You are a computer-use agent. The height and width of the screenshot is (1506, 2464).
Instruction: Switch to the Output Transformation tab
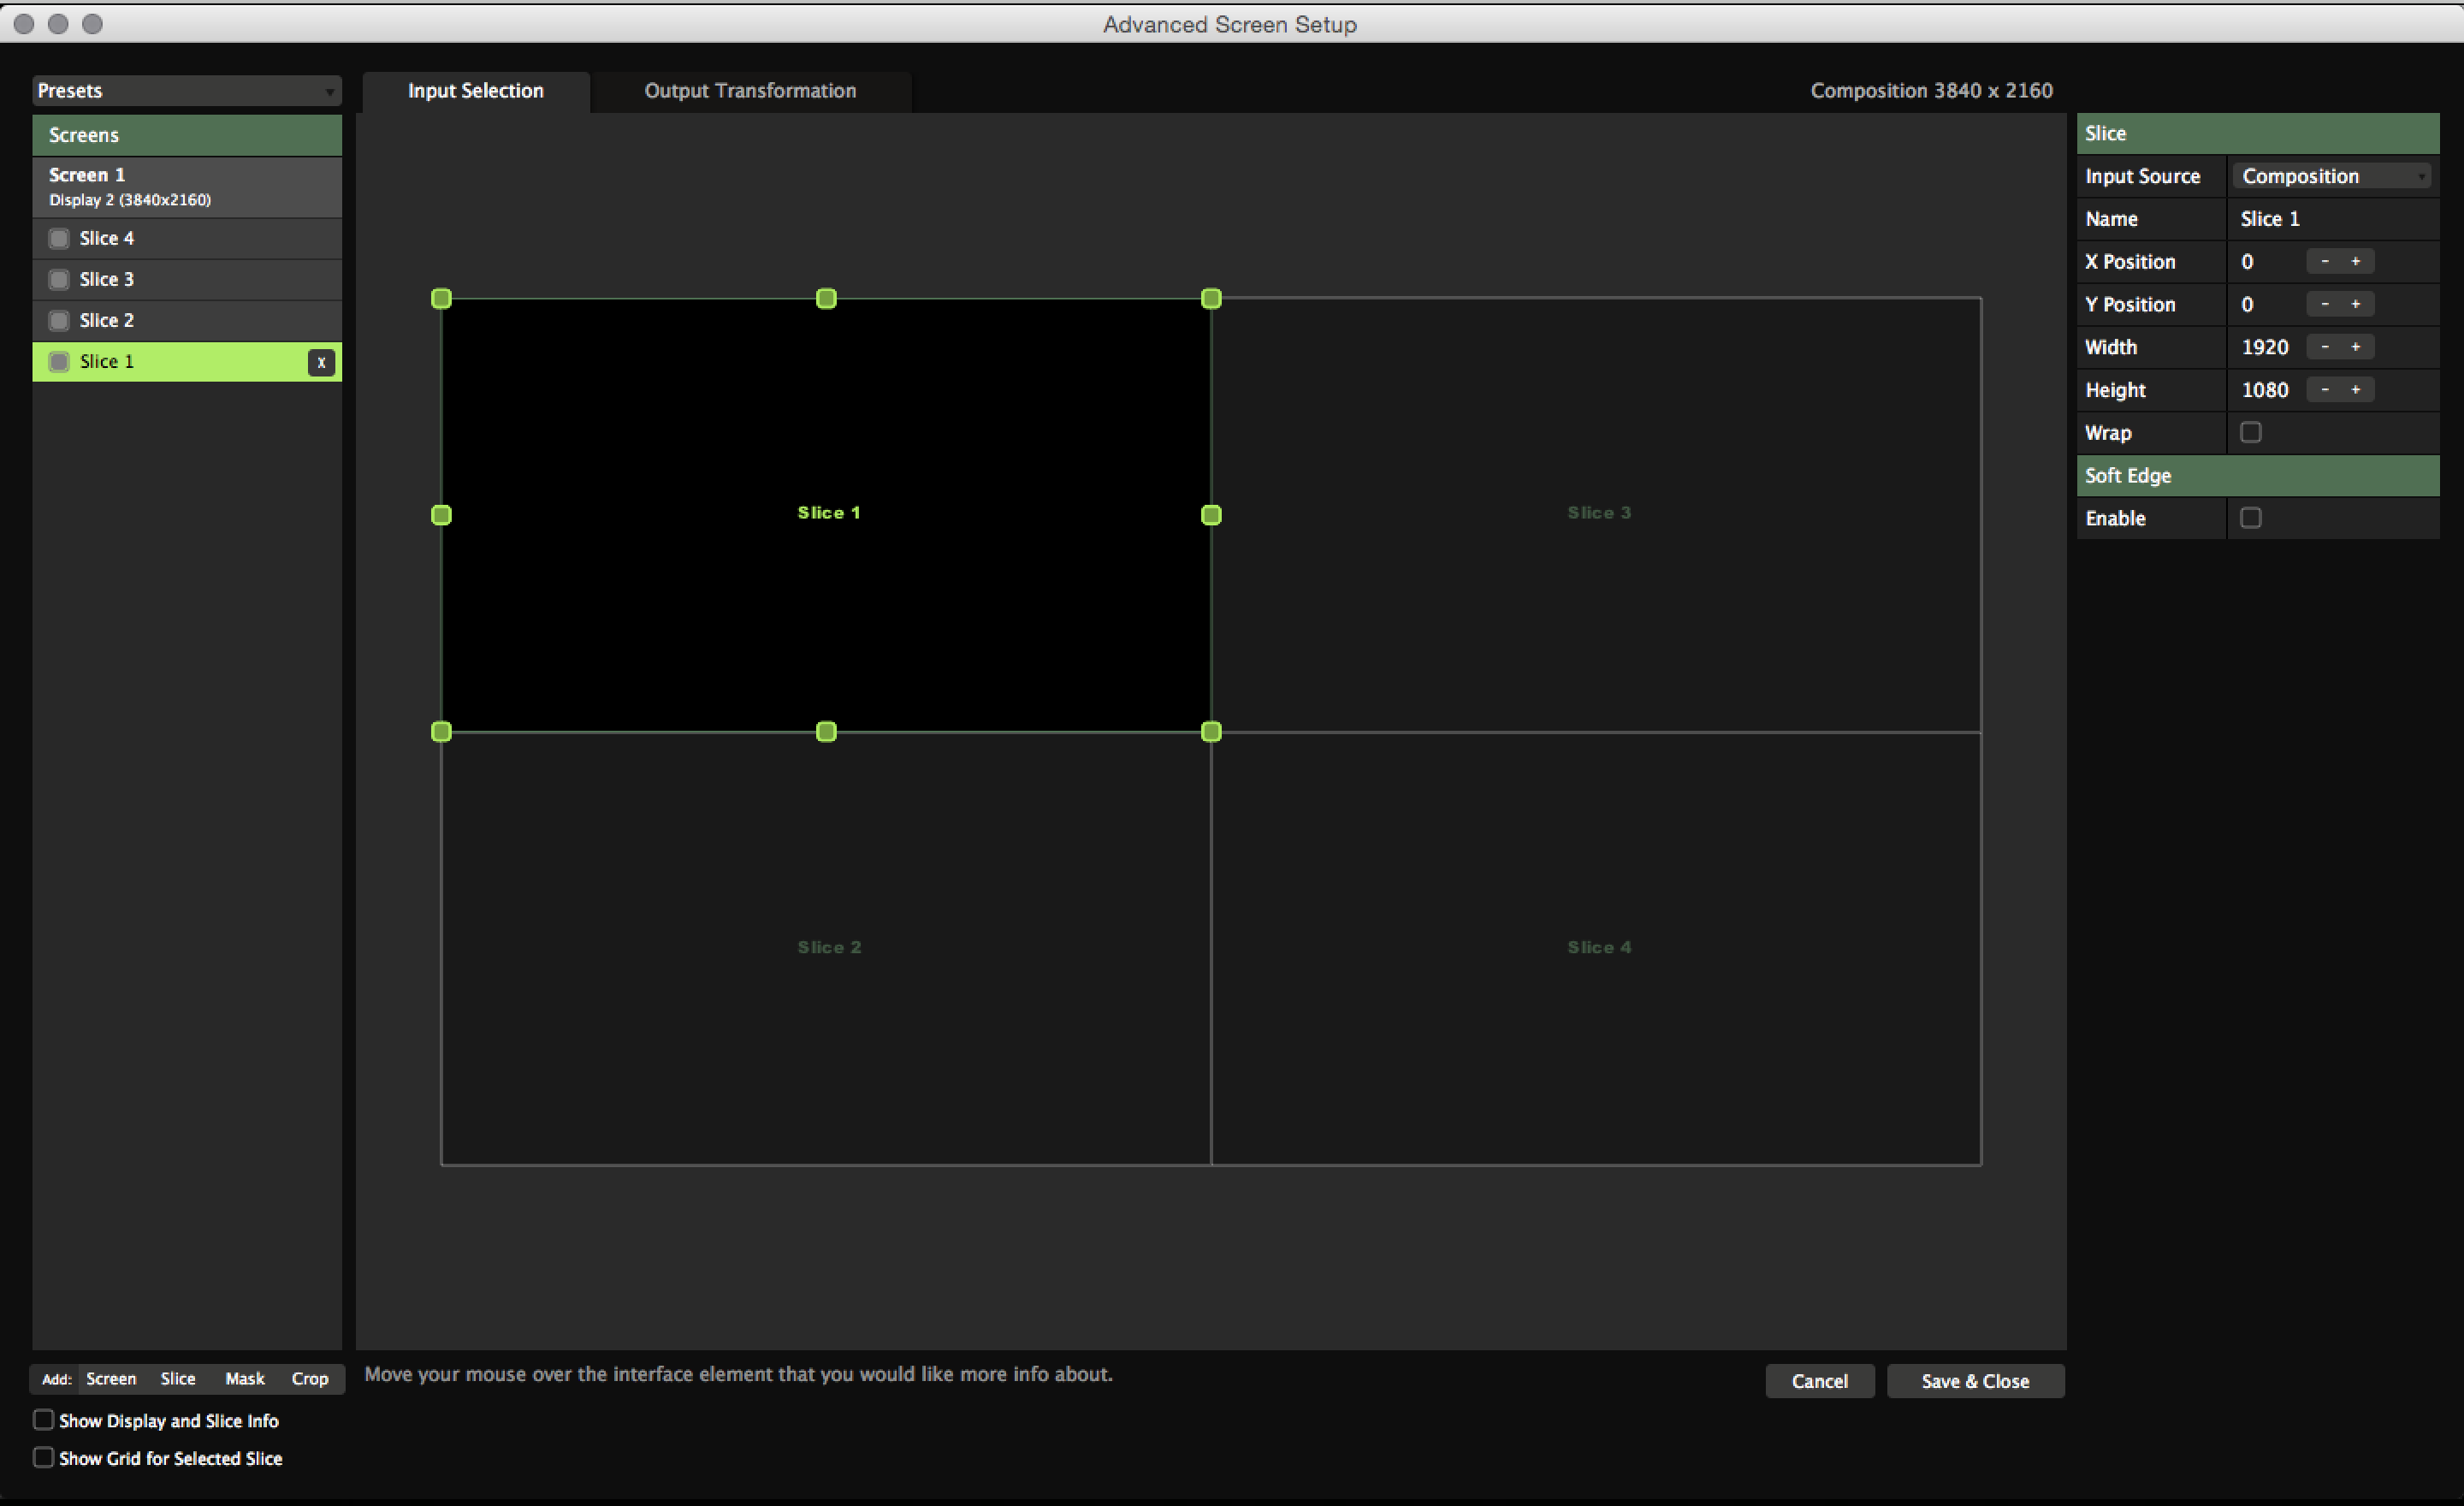click(x=750, y=91)
